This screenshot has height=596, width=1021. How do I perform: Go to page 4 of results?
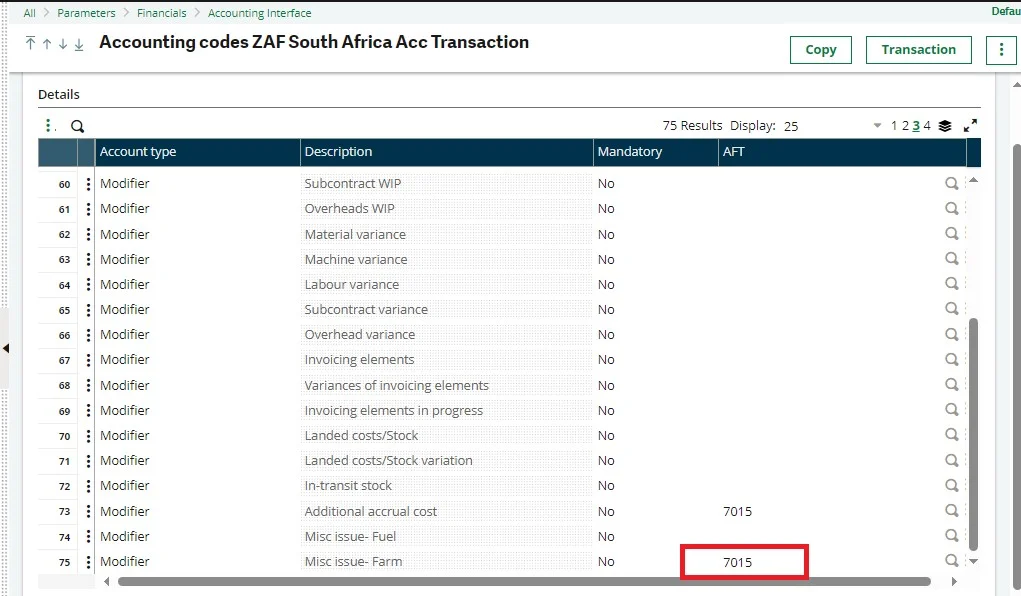point(927,126)
